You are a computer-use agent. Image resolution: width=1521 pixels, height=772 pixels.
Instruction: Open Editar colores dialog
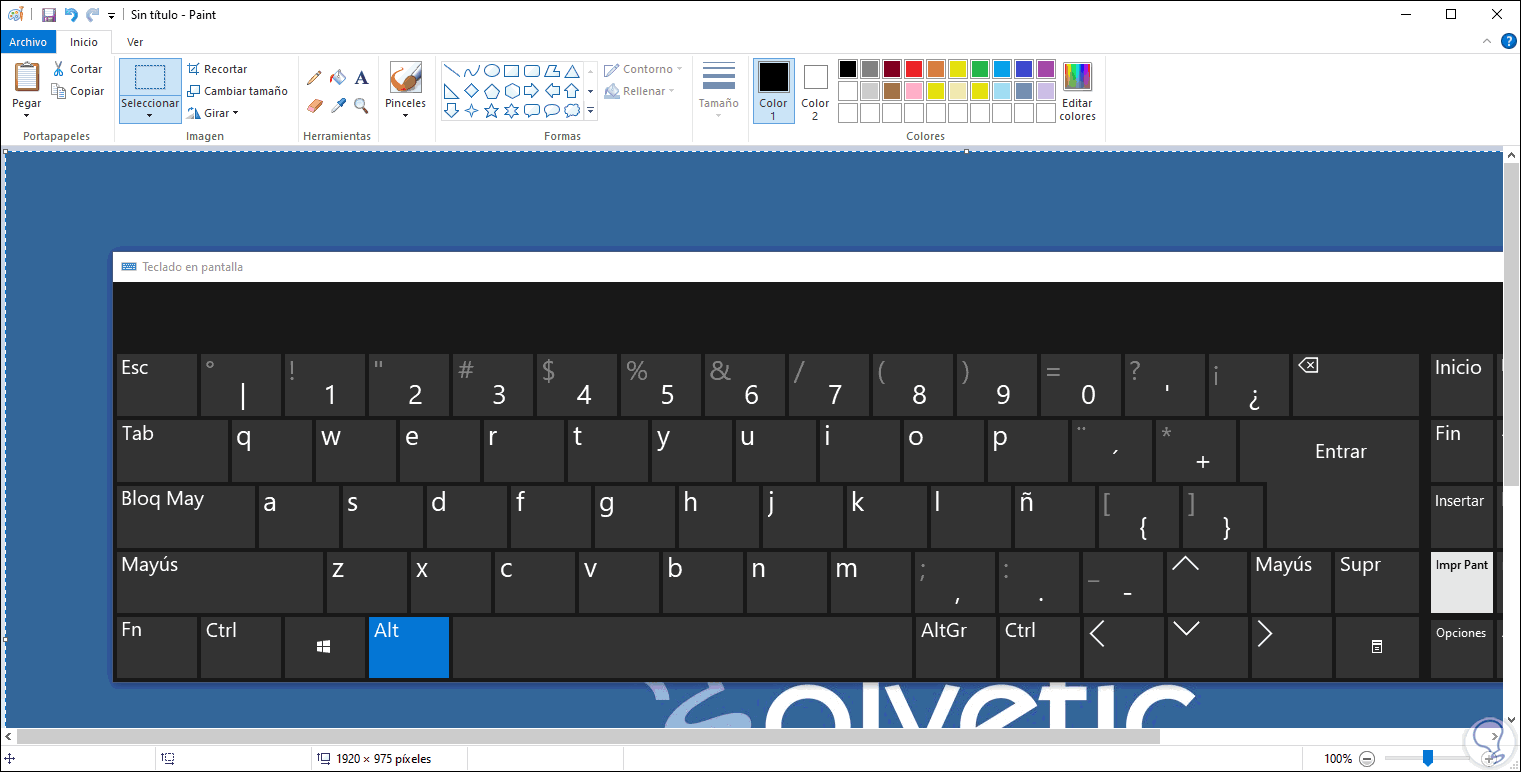coord(1077,90)
